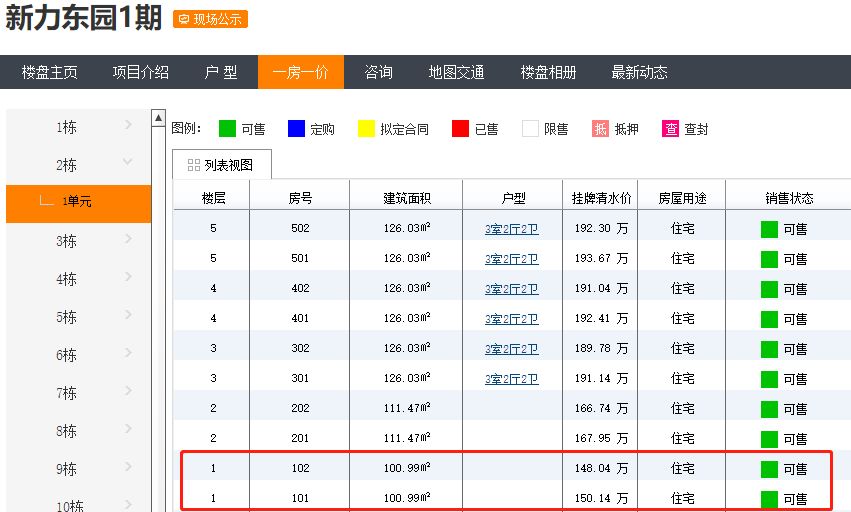Screen dimensions: 851x512
Task: Click green status icon for room 301
Action: [x=769, y=379]
